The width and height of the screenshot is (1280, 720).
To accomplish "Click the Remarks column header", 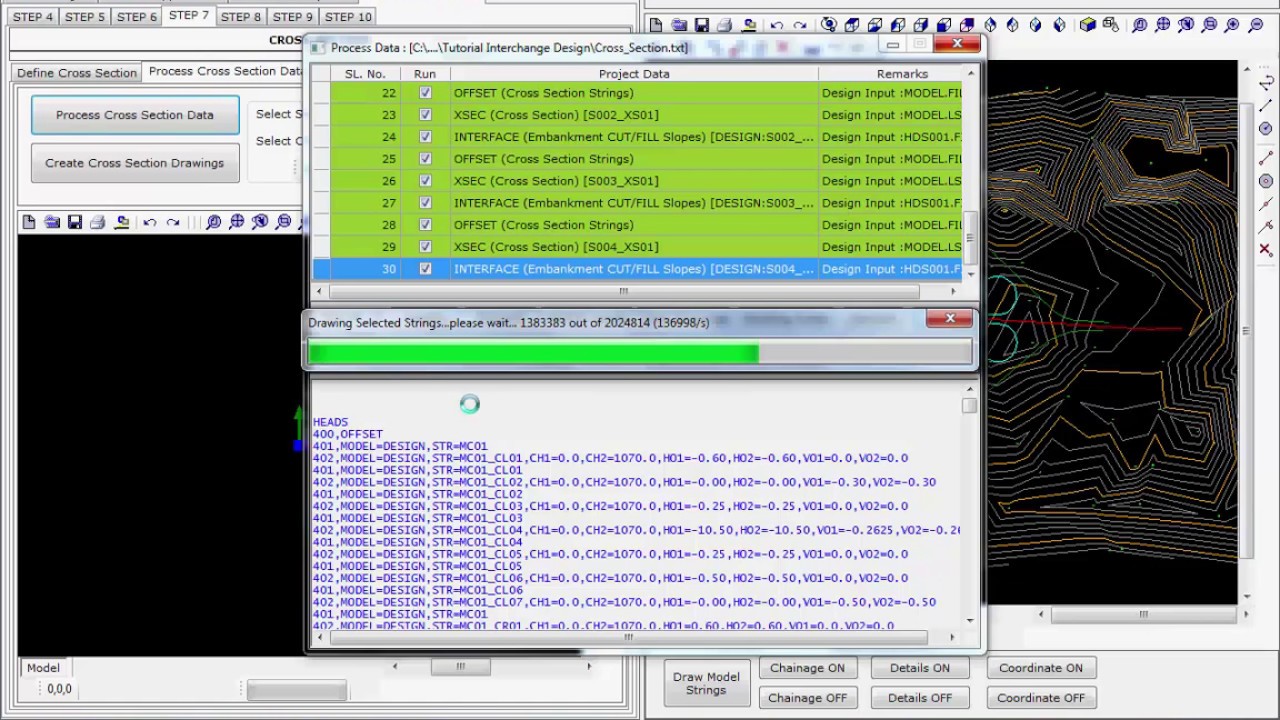I will tap(891, 74).
